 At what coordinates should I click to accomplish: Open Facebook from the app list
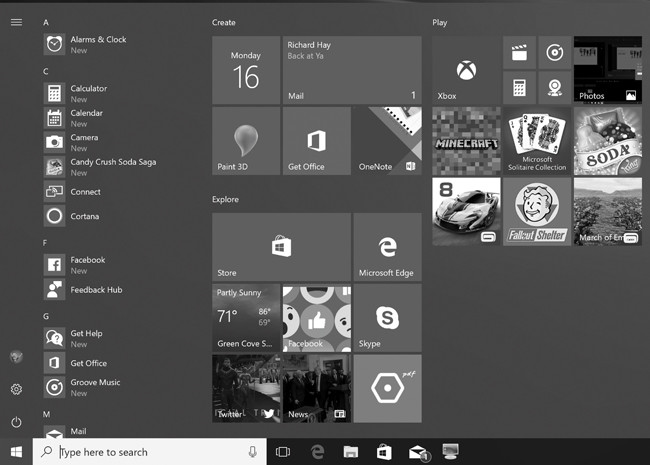(x=99, y=265)
